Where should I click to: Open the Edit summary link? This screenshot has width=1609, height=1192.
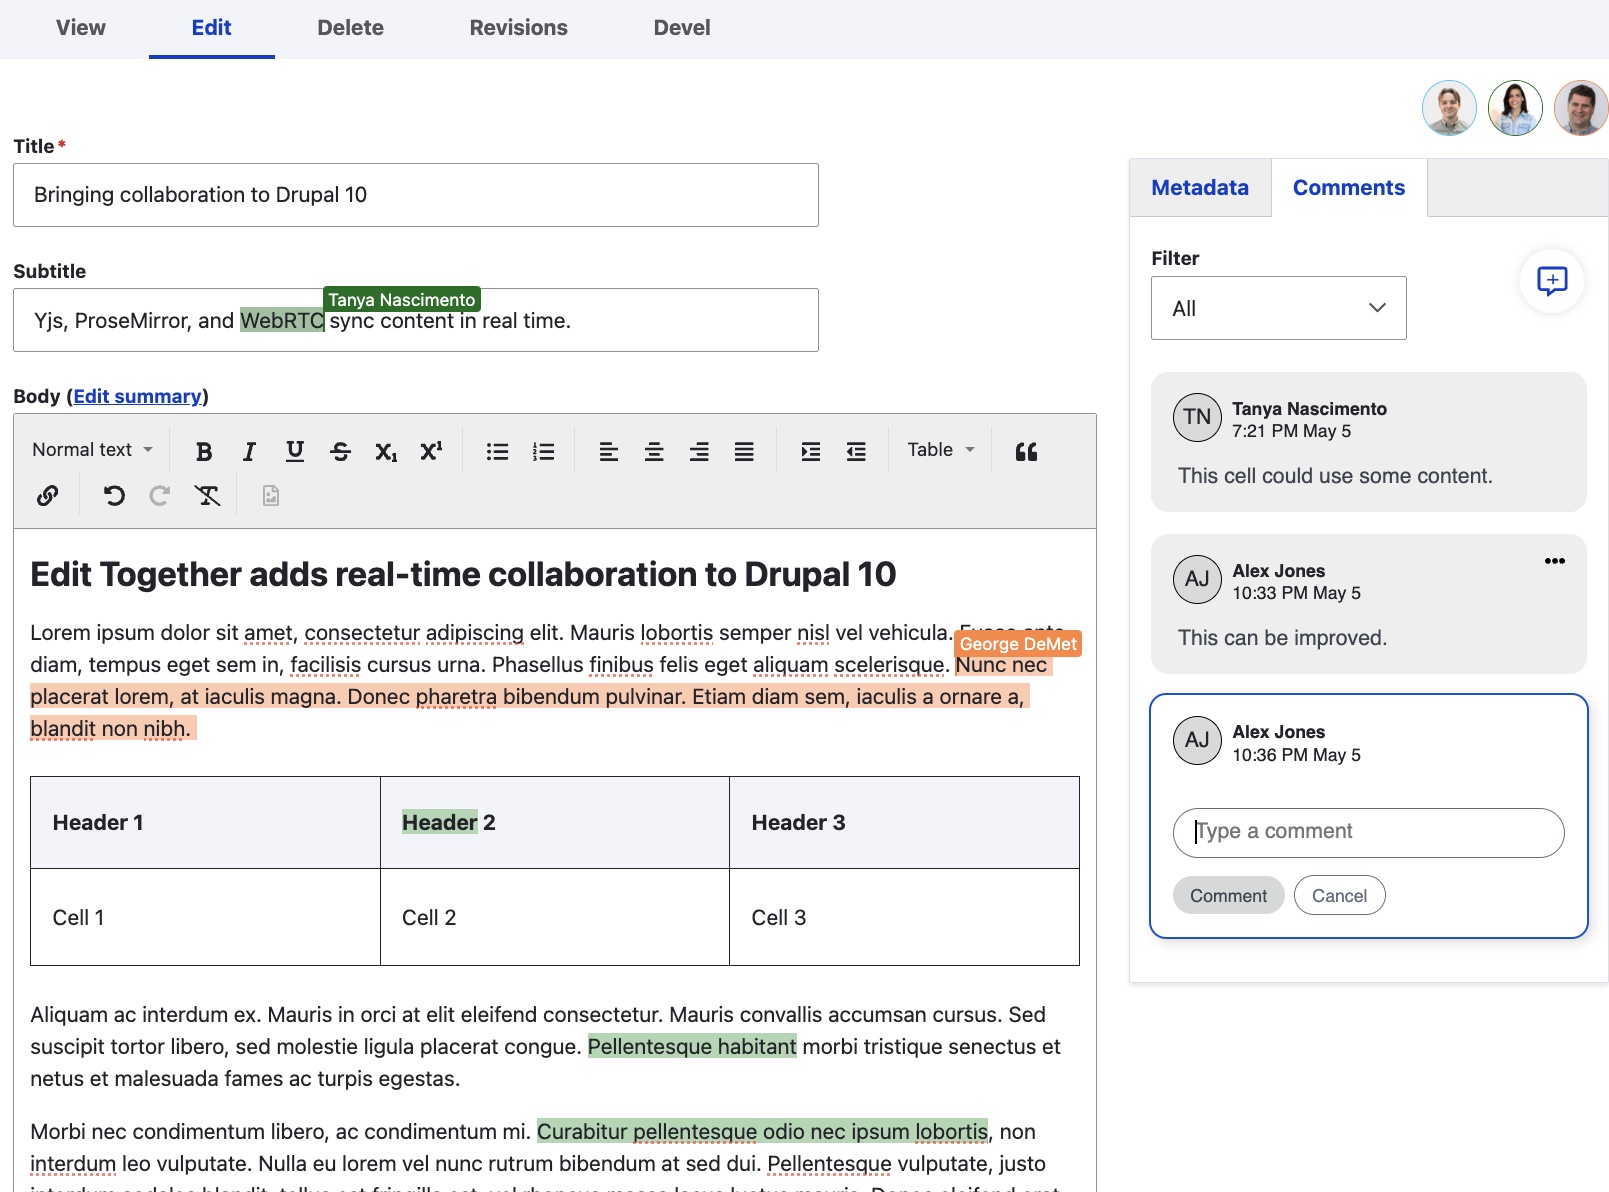137,397
